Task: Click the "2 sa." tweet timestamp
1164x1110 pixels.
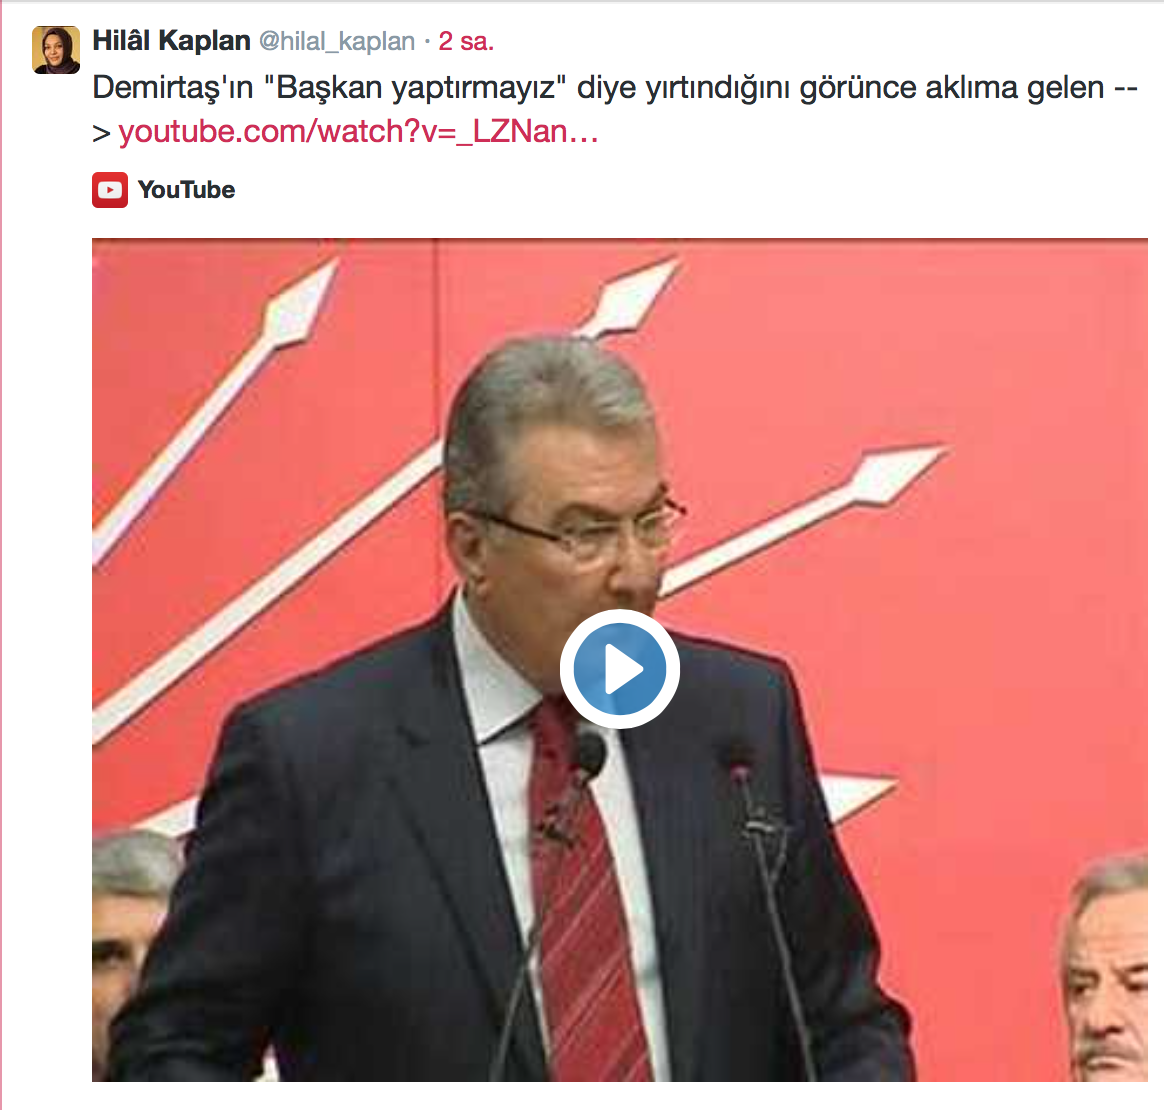Action: pos(465,42)
